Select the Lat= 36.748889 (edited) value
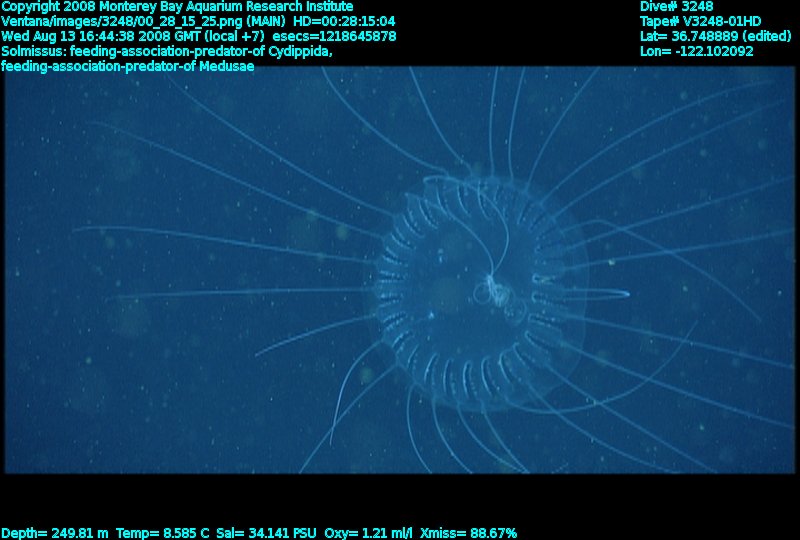The image size is (800, 540). click(x=715, y=37)
